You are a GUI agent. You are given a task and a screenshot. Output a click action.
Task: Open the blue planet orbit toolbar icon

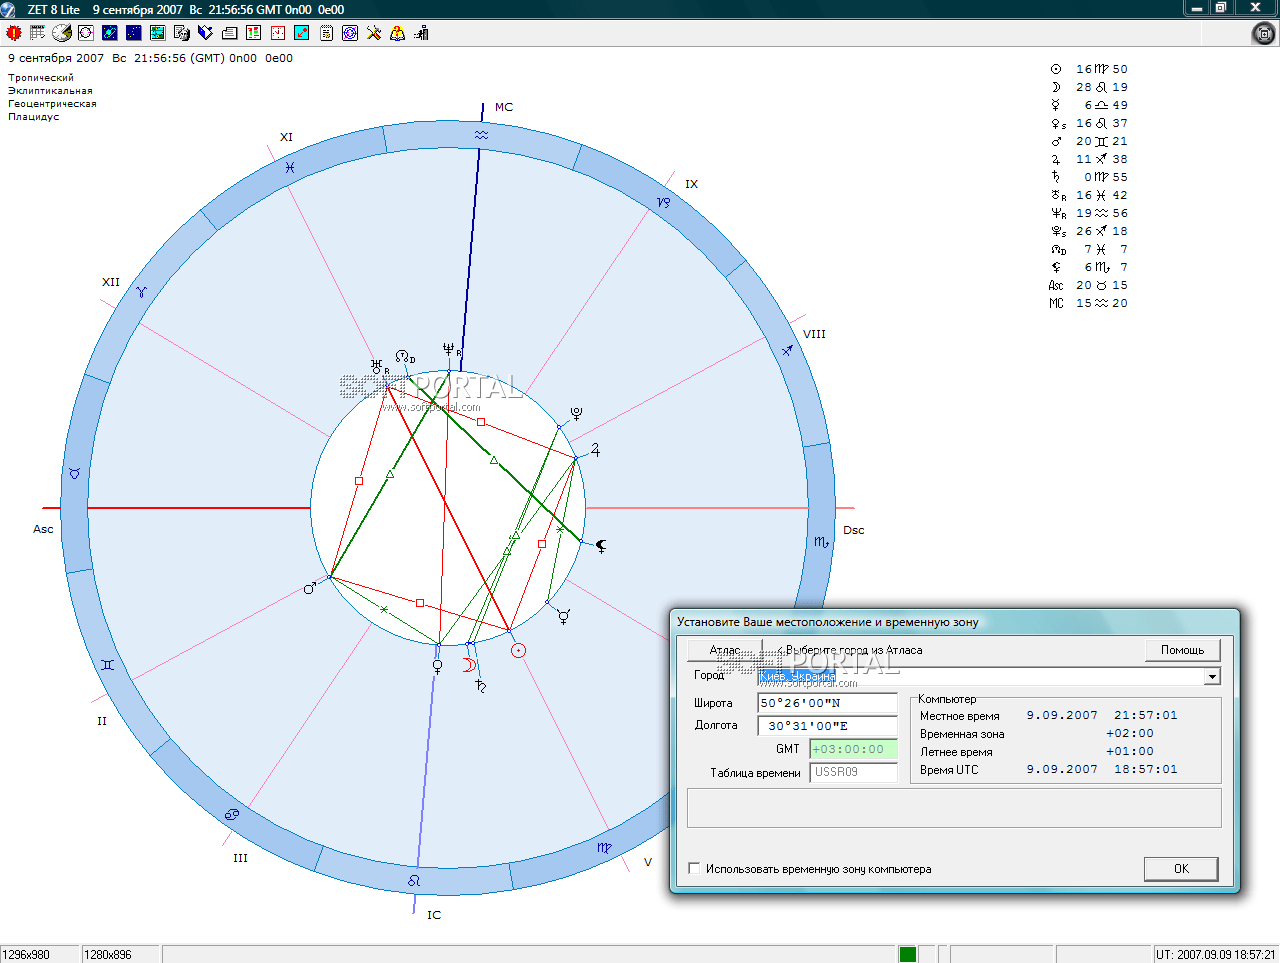click(x=110, y=33)
